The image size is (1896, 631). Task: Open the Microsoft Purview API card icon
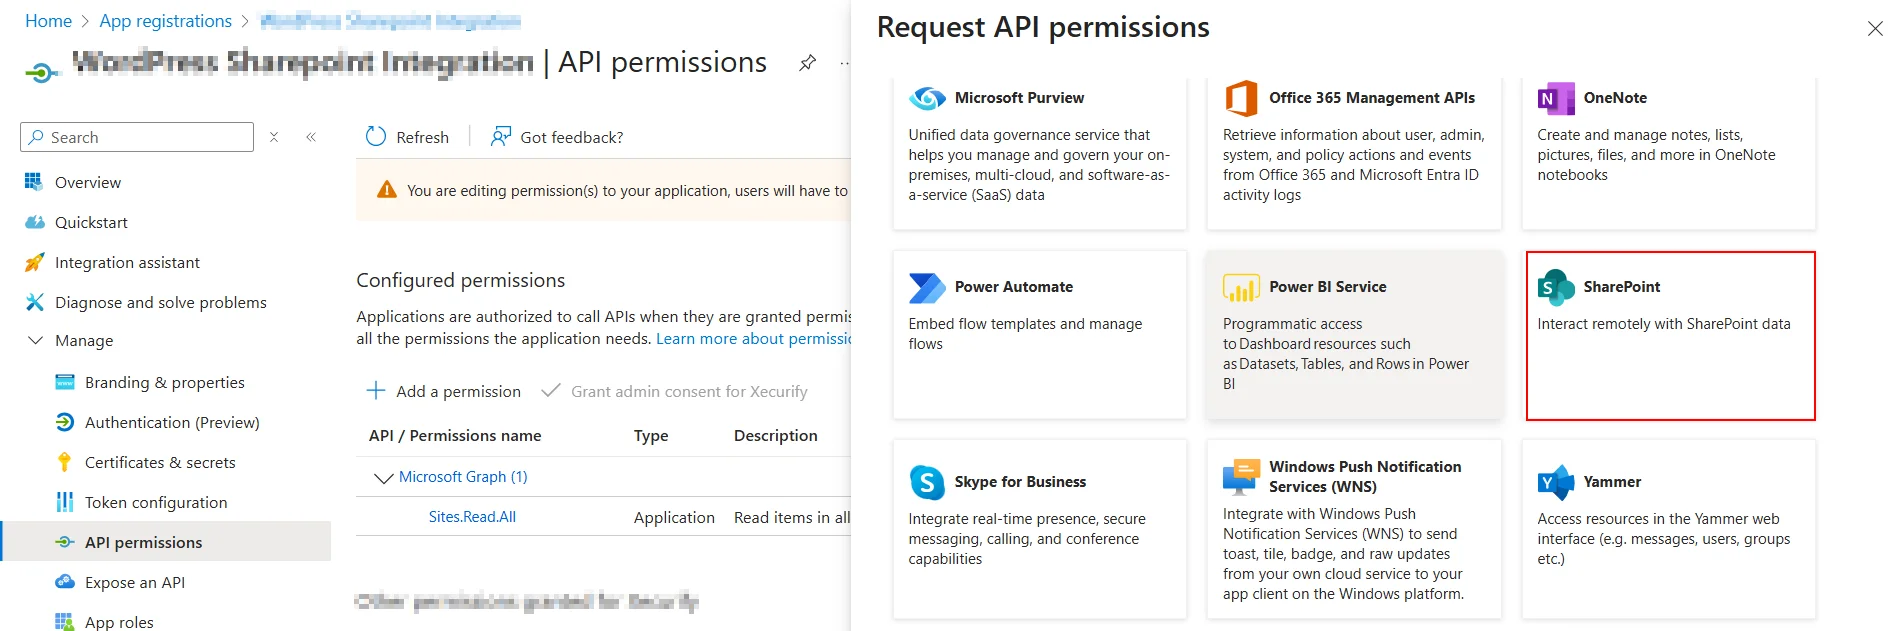(x=927, y=98)
